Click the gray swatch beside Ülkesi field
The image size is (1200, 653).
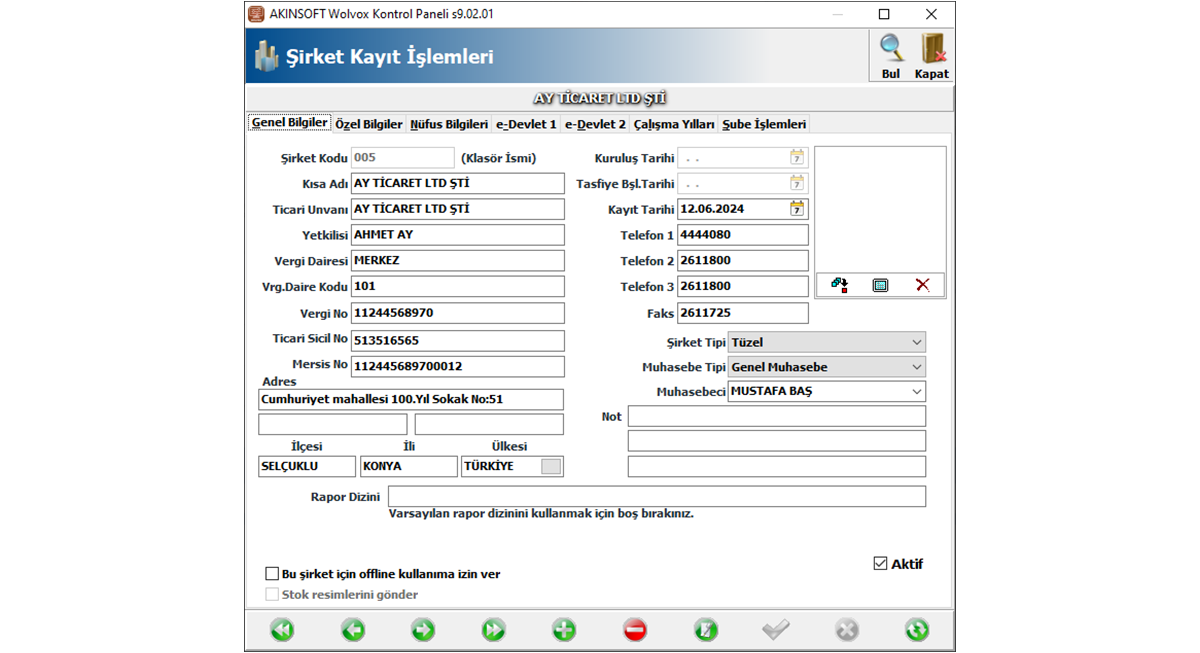click(551, 466)
